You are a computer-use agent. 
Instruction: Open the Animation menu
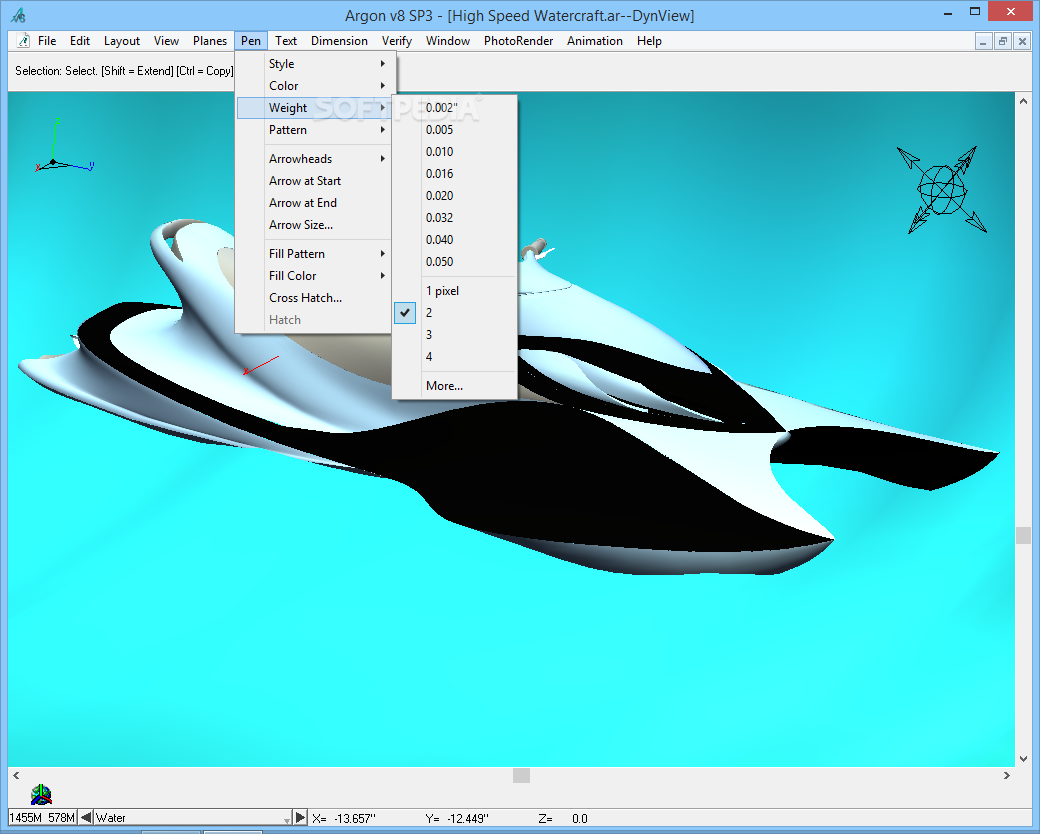(594, 40)
